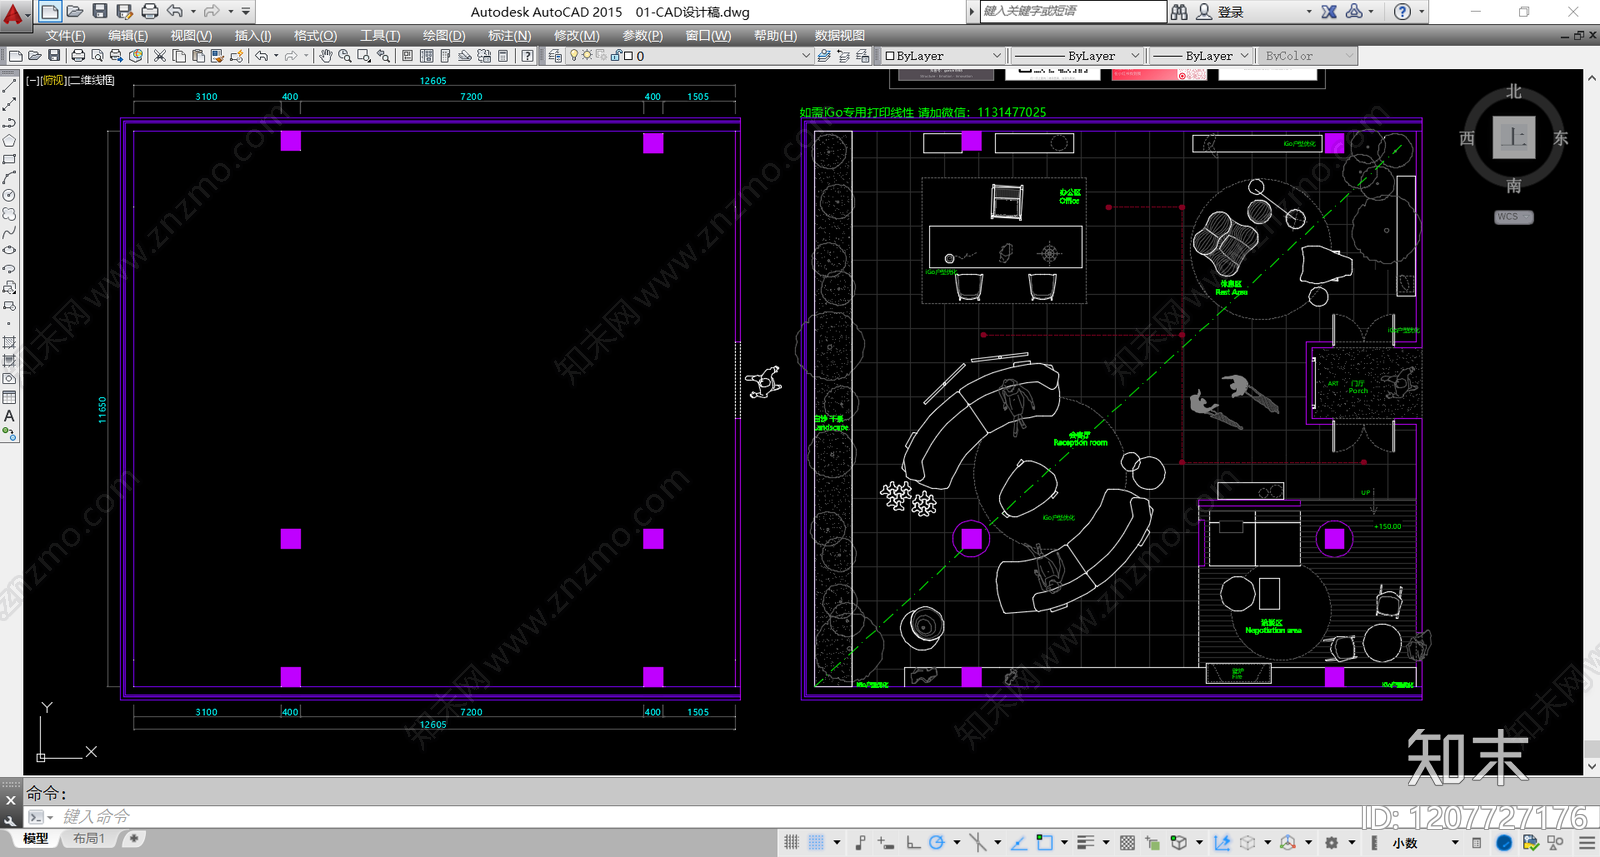Click the Plot print icon in Quick Access toolbar
The height and width of the screenshot is (857, 1600).
pos(149,11)
